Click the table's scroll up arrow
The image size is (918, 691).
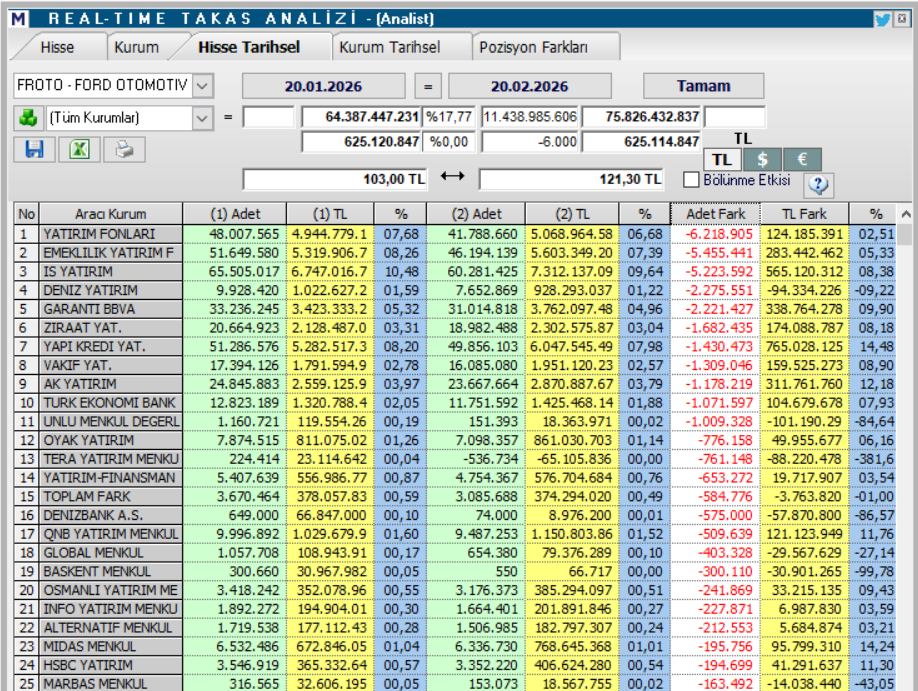tap(906, 214)
